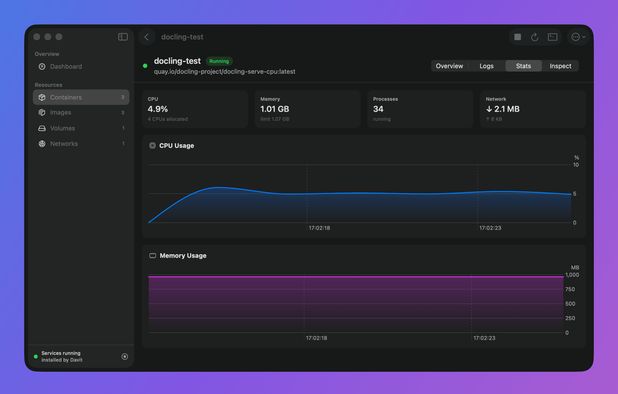Open the Dashboard in the sidebar

point(81,67)
